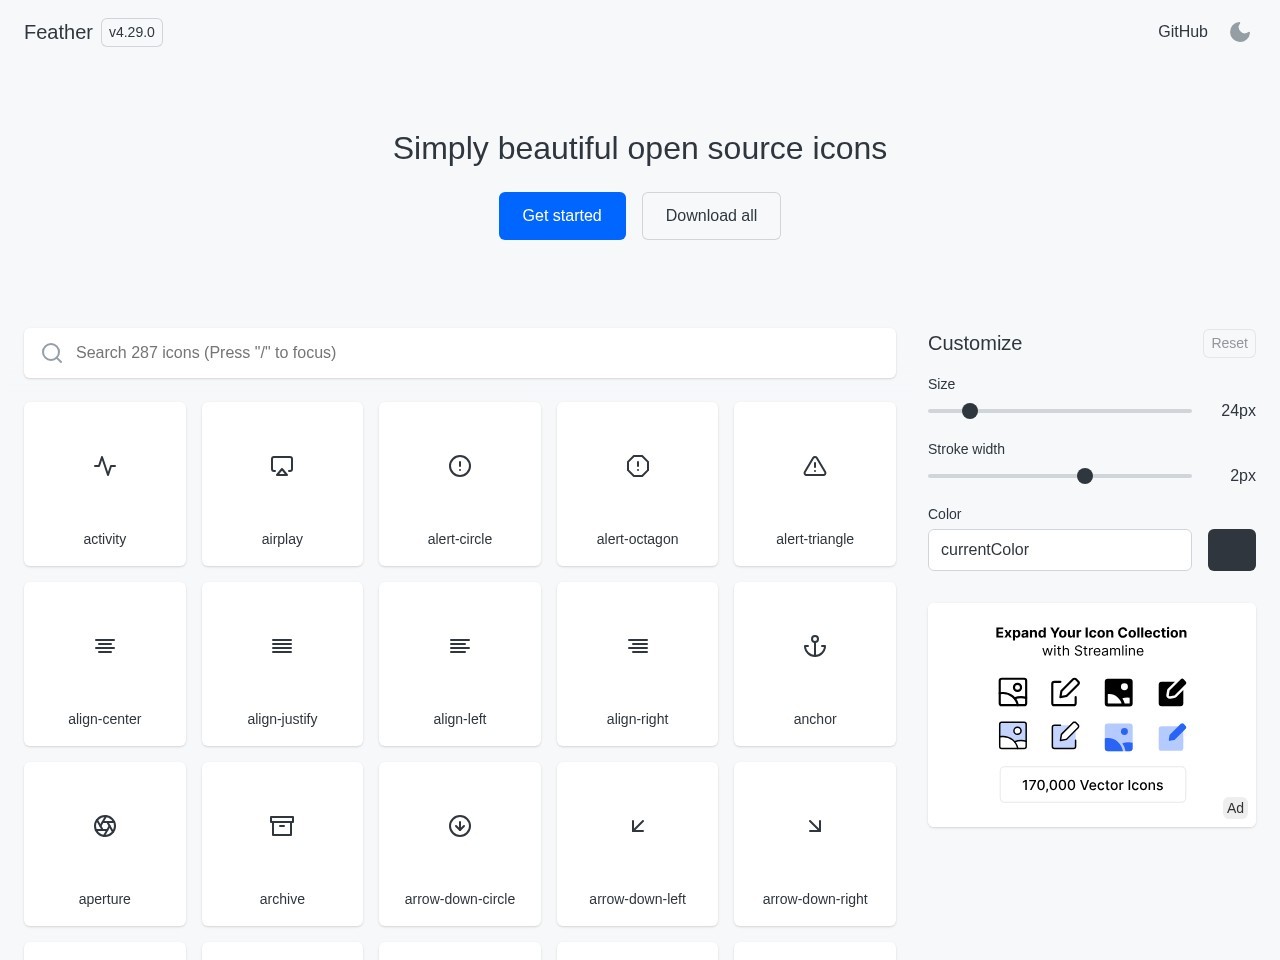The image size is (1280, 960).
Task: Toggle dark mode with the moon icon
Action: coord(1240,32)
